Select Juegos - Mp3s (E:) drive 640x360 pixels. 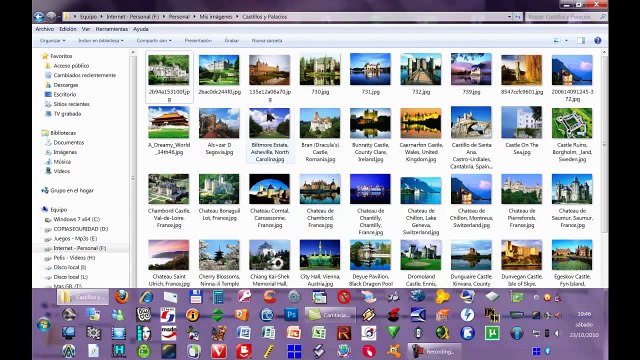(75, 238)
